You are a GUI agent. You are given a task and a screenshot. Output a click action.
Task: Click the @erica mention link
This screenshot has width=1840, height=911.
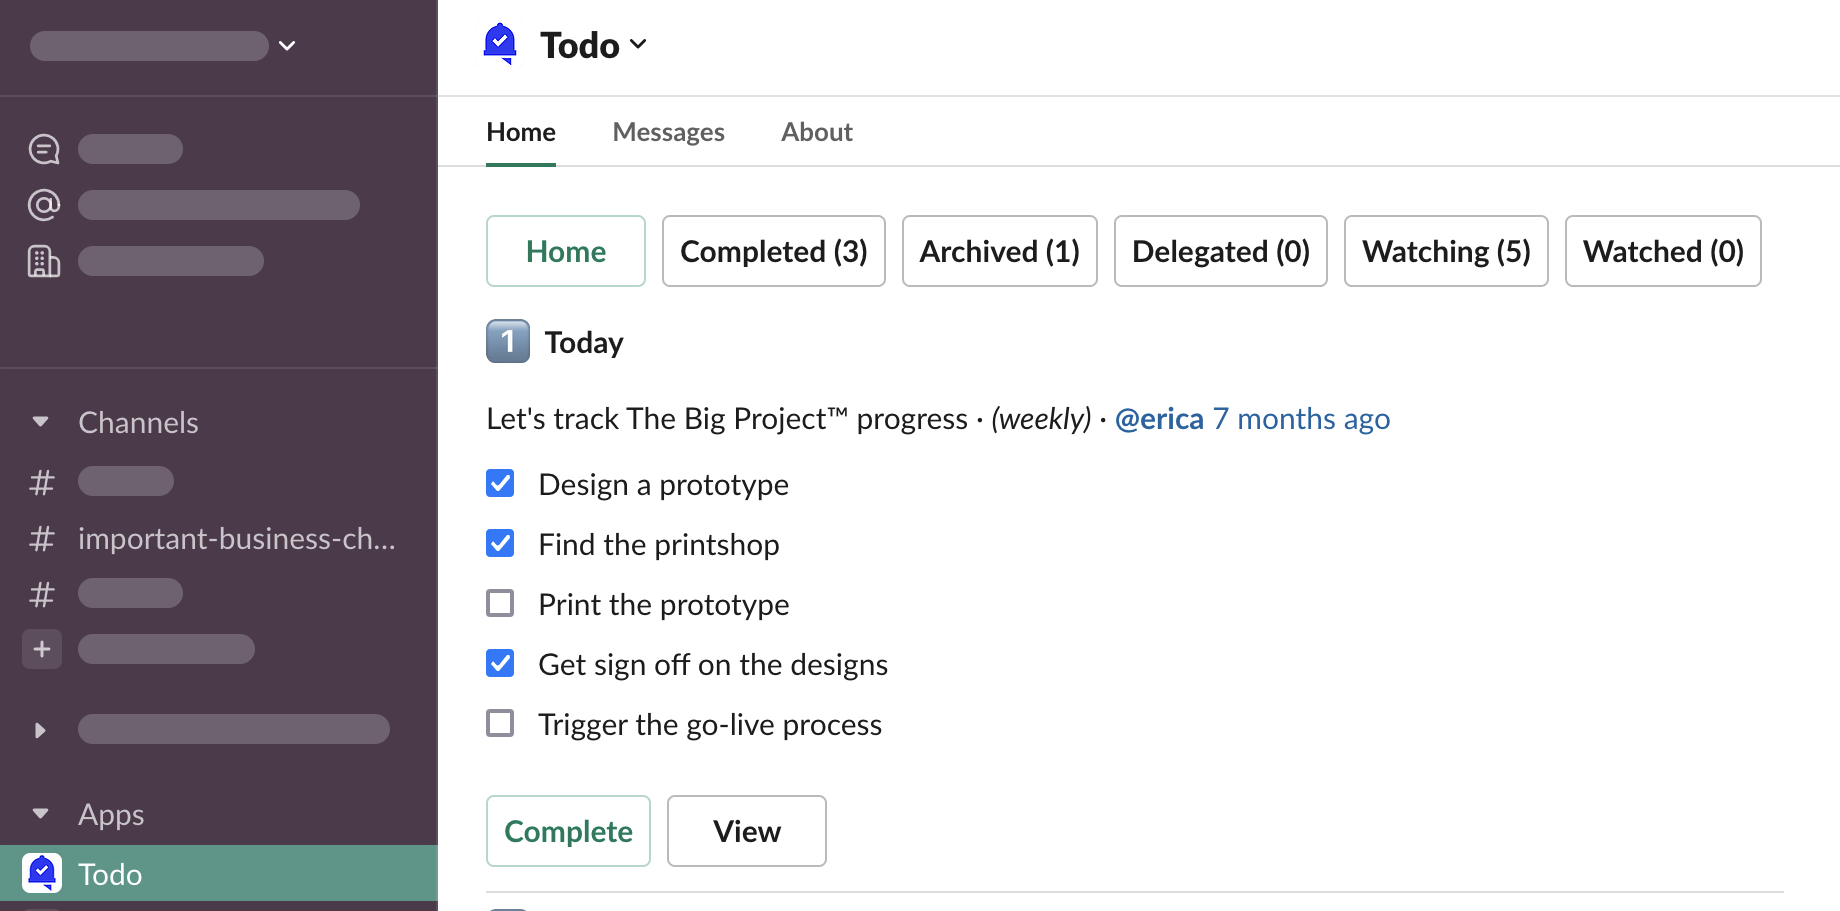coord(1159,419)
